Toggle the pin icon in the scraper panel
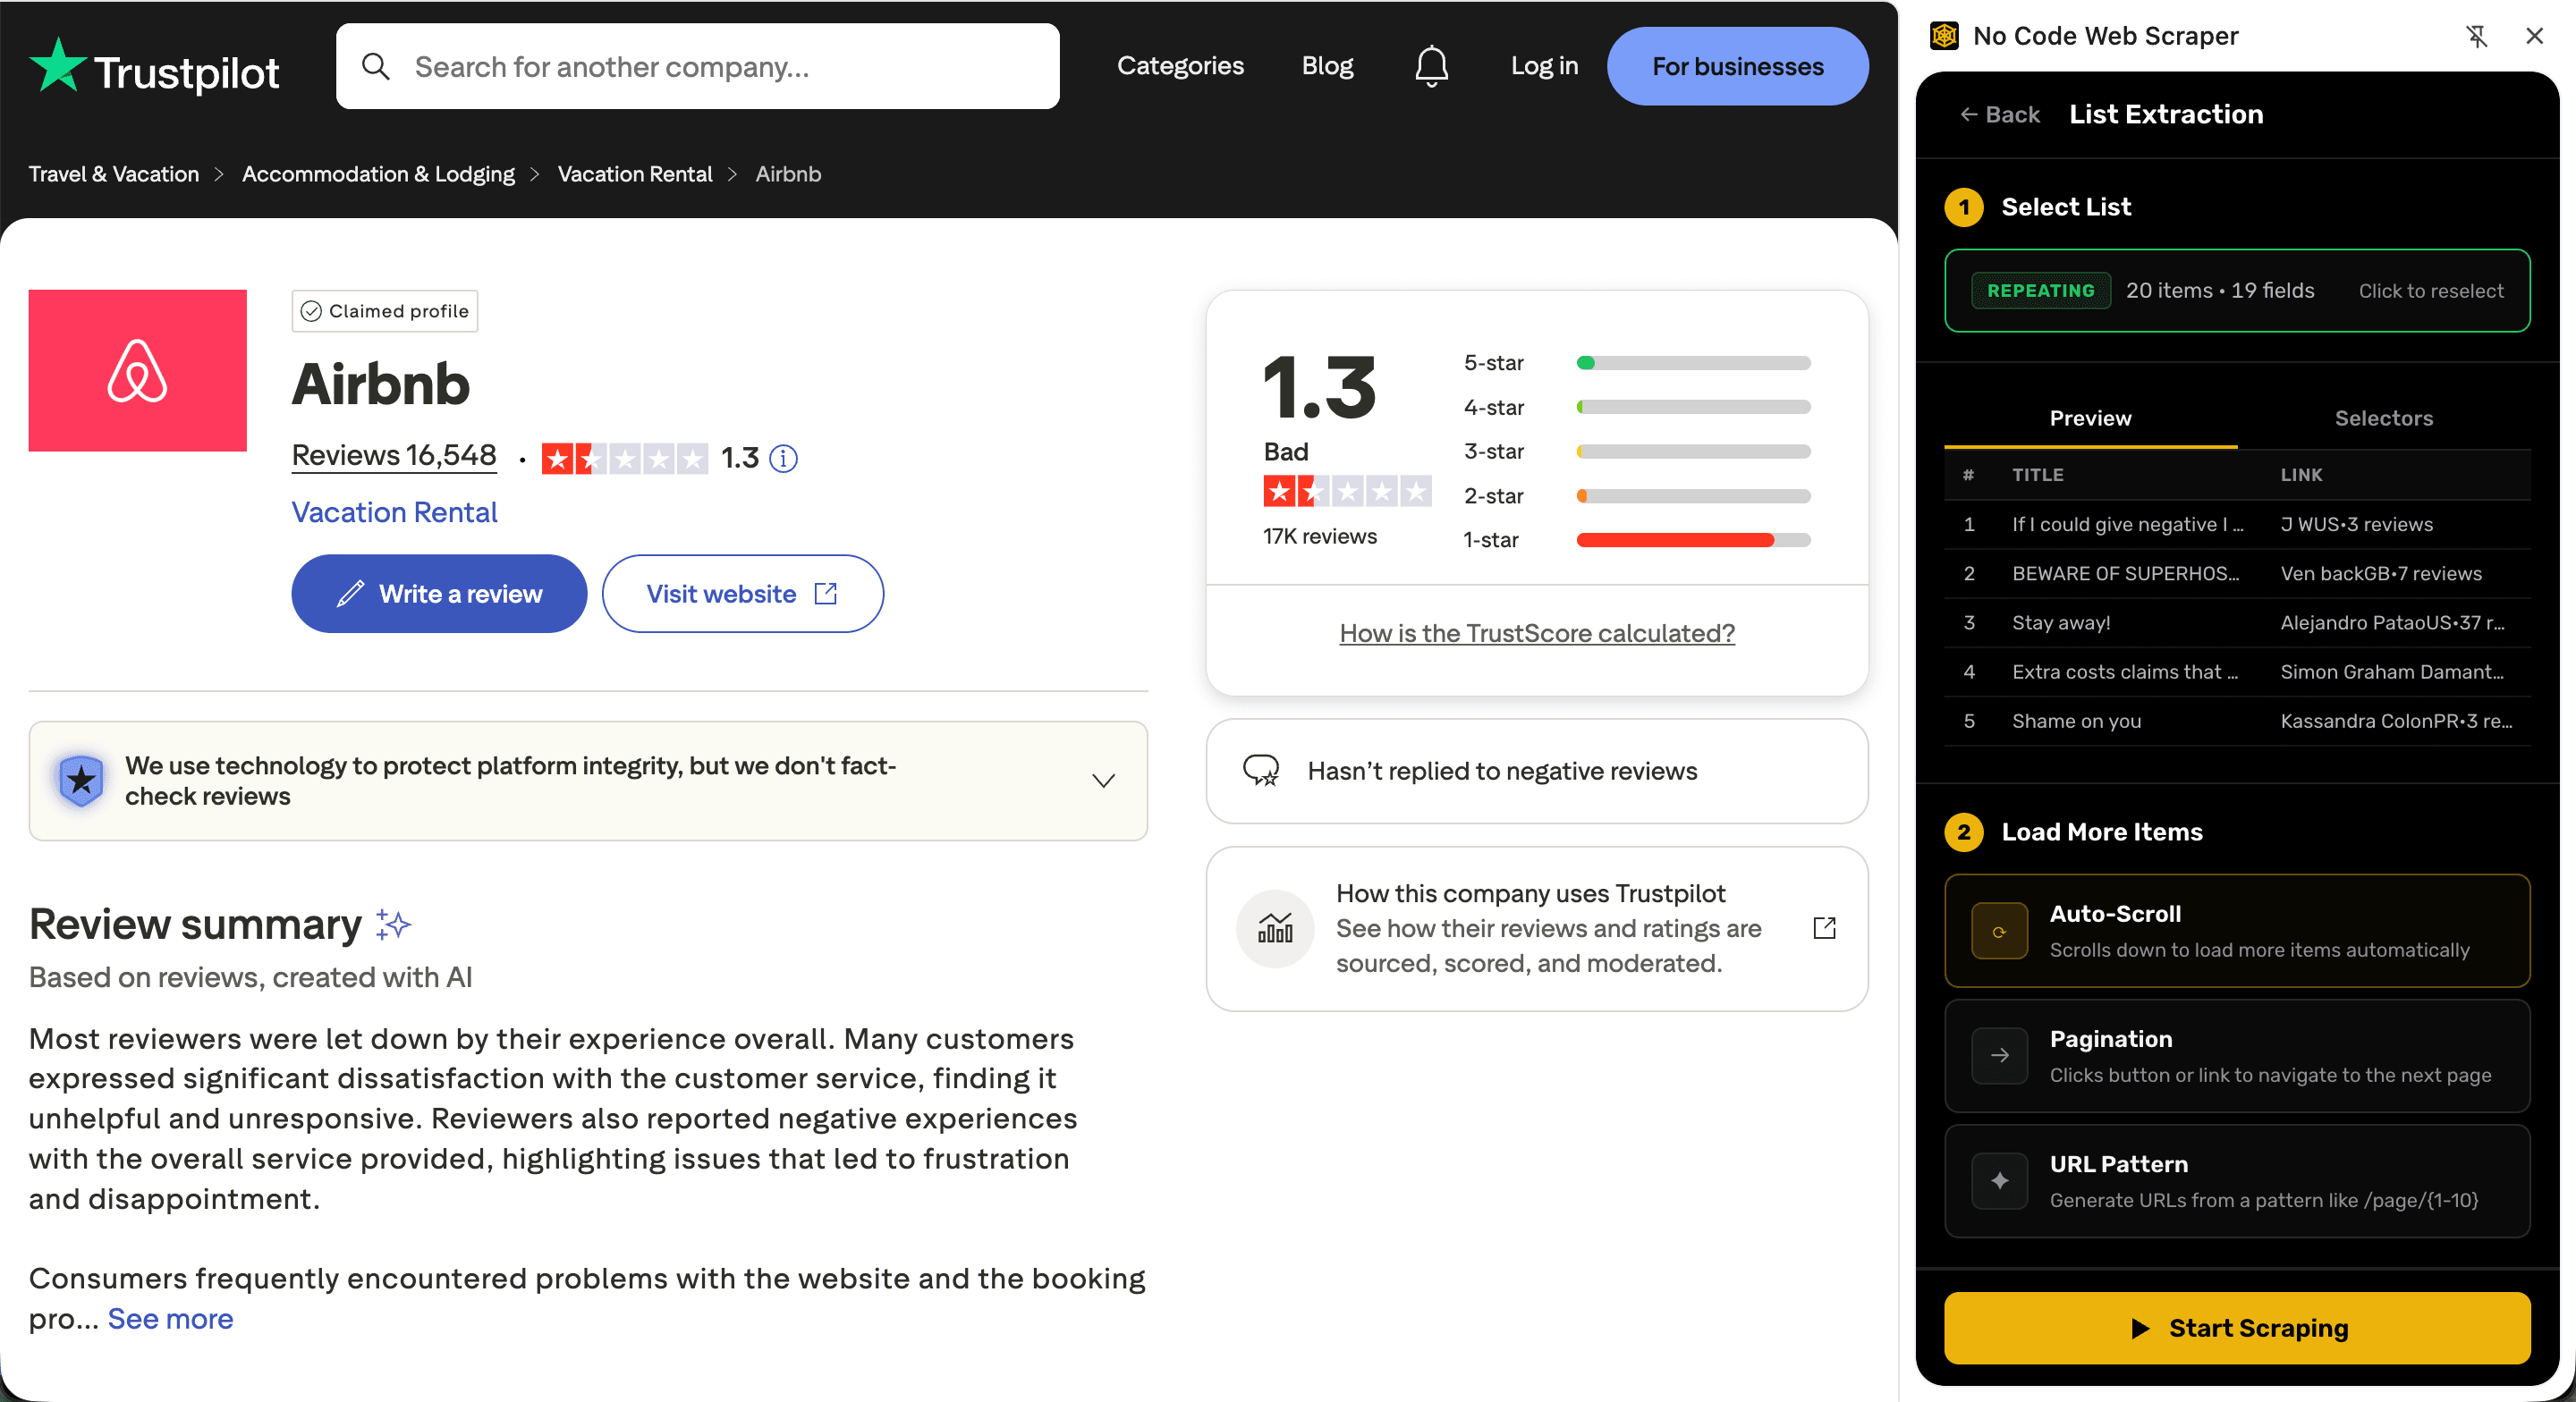 2478,35
